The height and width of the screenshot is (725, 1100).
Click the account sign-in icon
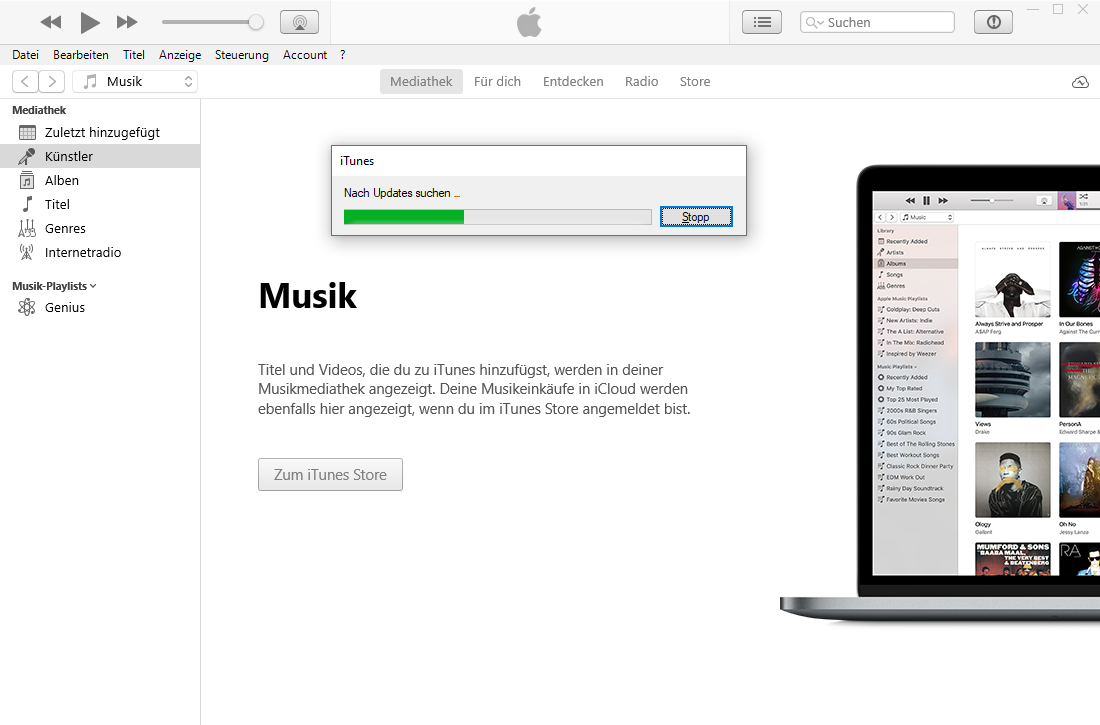tap(992, 21)
